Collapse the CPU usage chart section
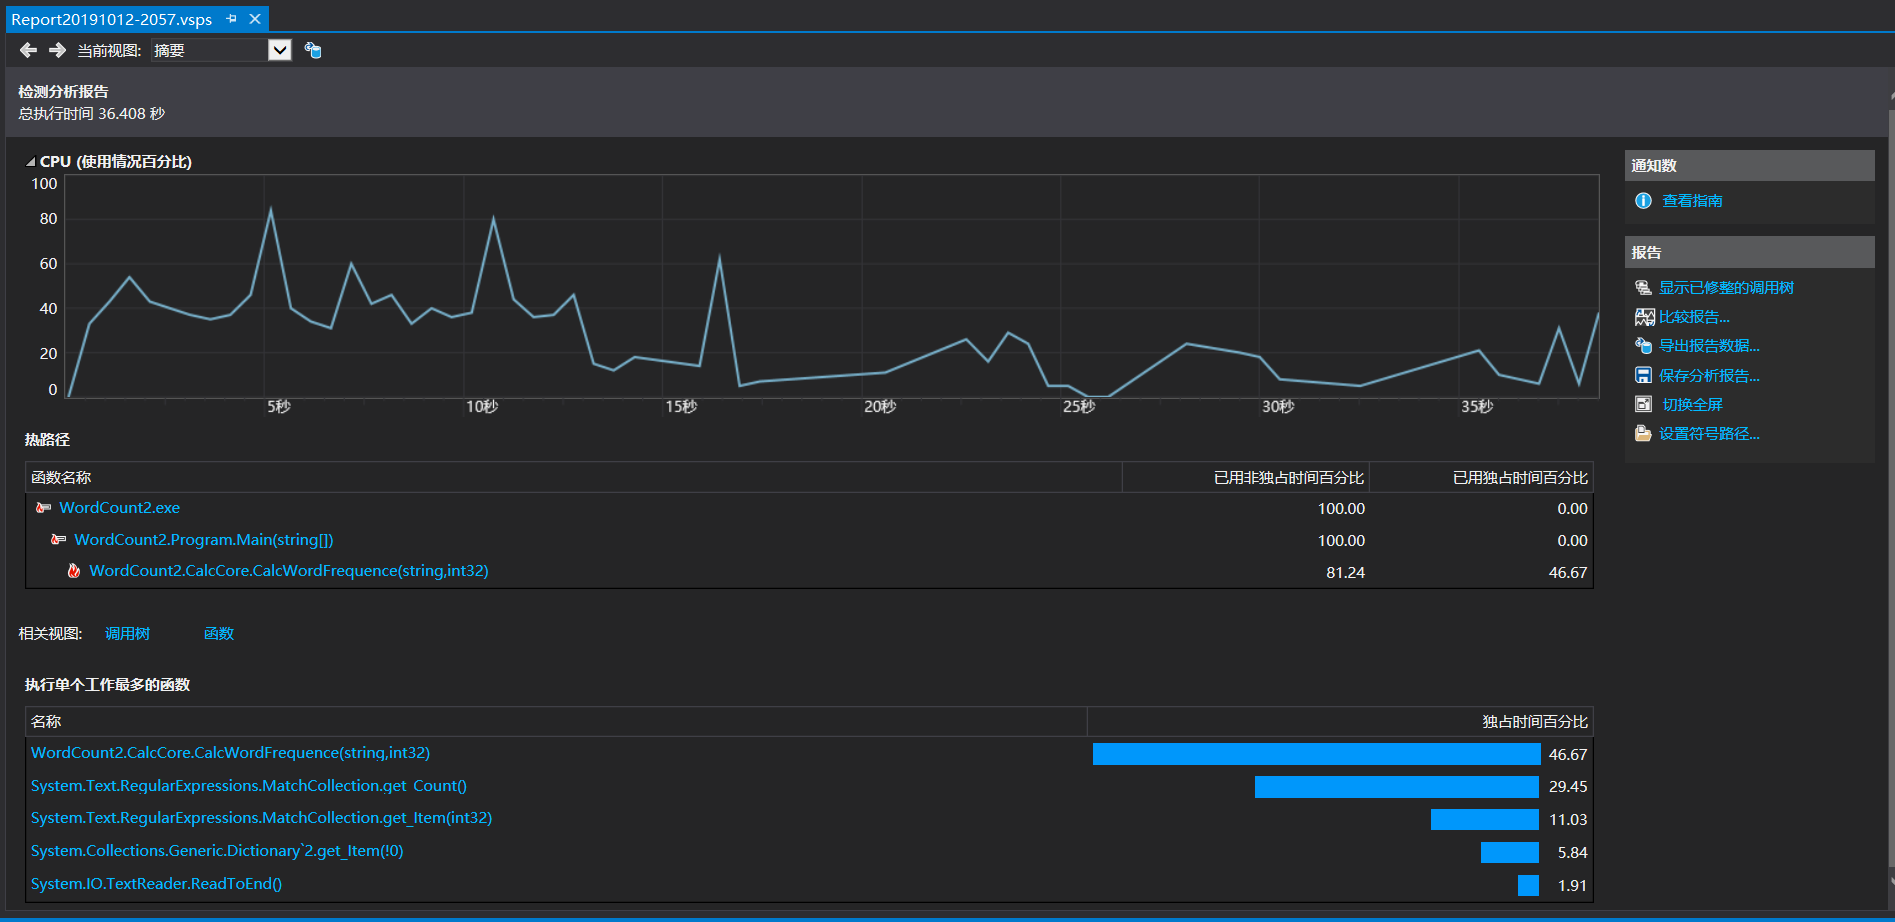Image resolution: width=1895 pixels, height=922 pixels. click(31, 162)
